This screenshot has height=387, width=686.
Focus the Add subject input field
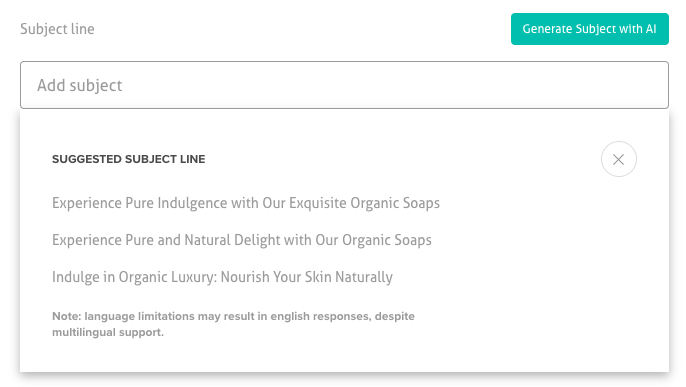coord(344,85)
